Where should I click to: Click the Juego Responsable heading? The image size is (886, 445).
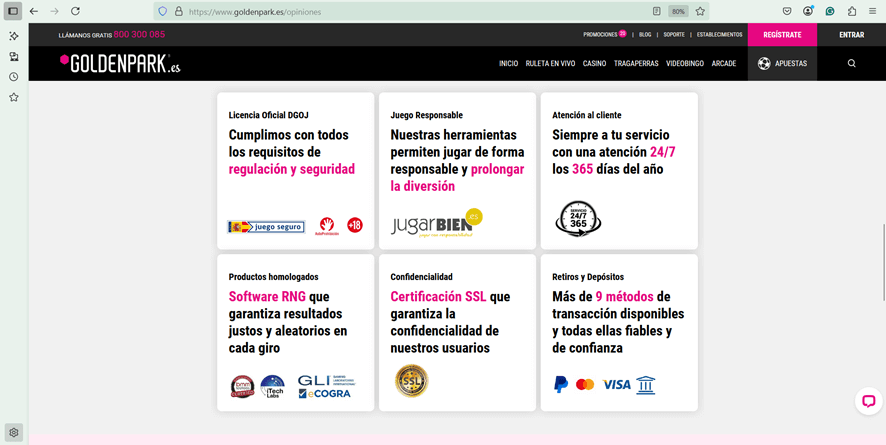[427, 115]
